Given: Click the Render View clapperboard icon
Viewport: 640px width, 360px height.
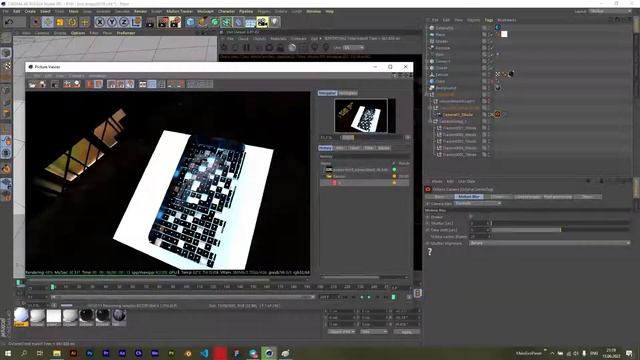Looking at the screenshot, I should click(150, 22).
